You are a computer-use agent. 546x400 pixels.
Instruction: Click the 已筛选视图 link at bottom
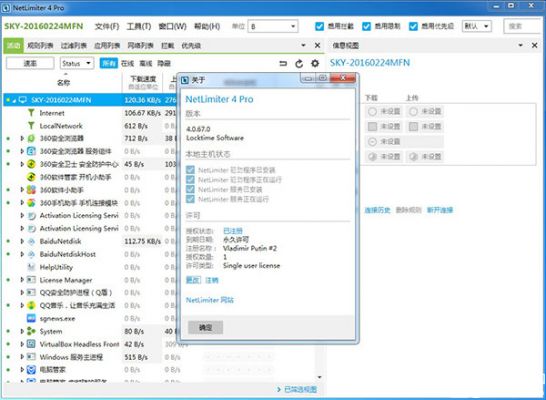[300, 390]
